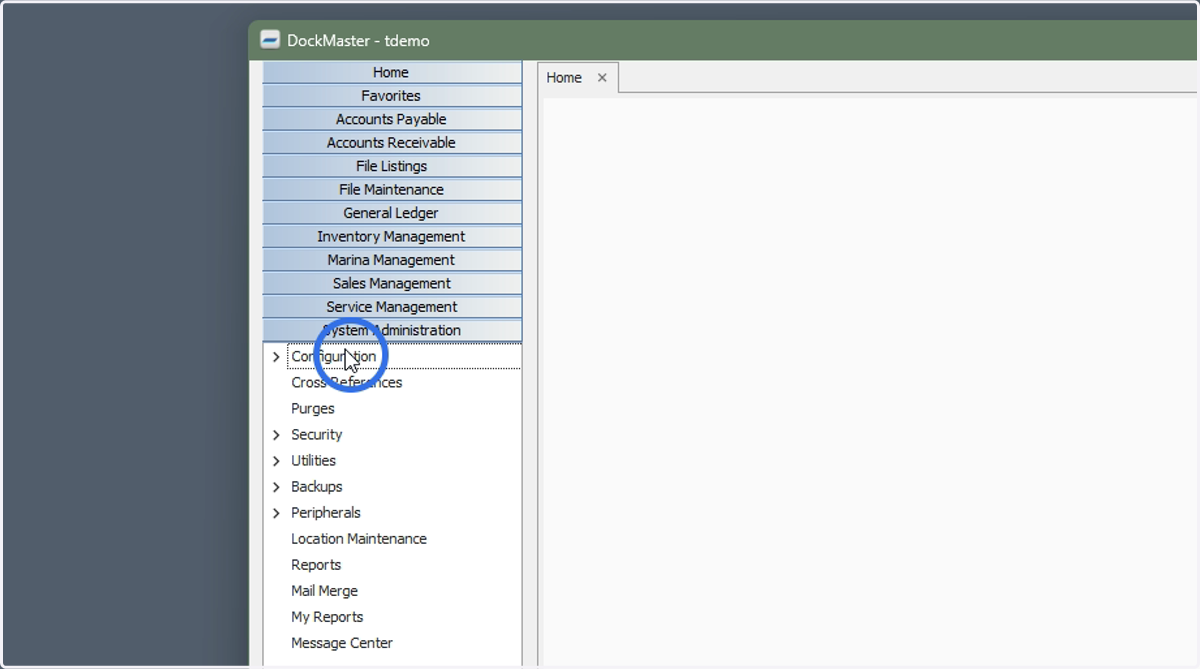Open the Accounts Receivable section
Viewport: 1200px width, 669px height.
392,143
